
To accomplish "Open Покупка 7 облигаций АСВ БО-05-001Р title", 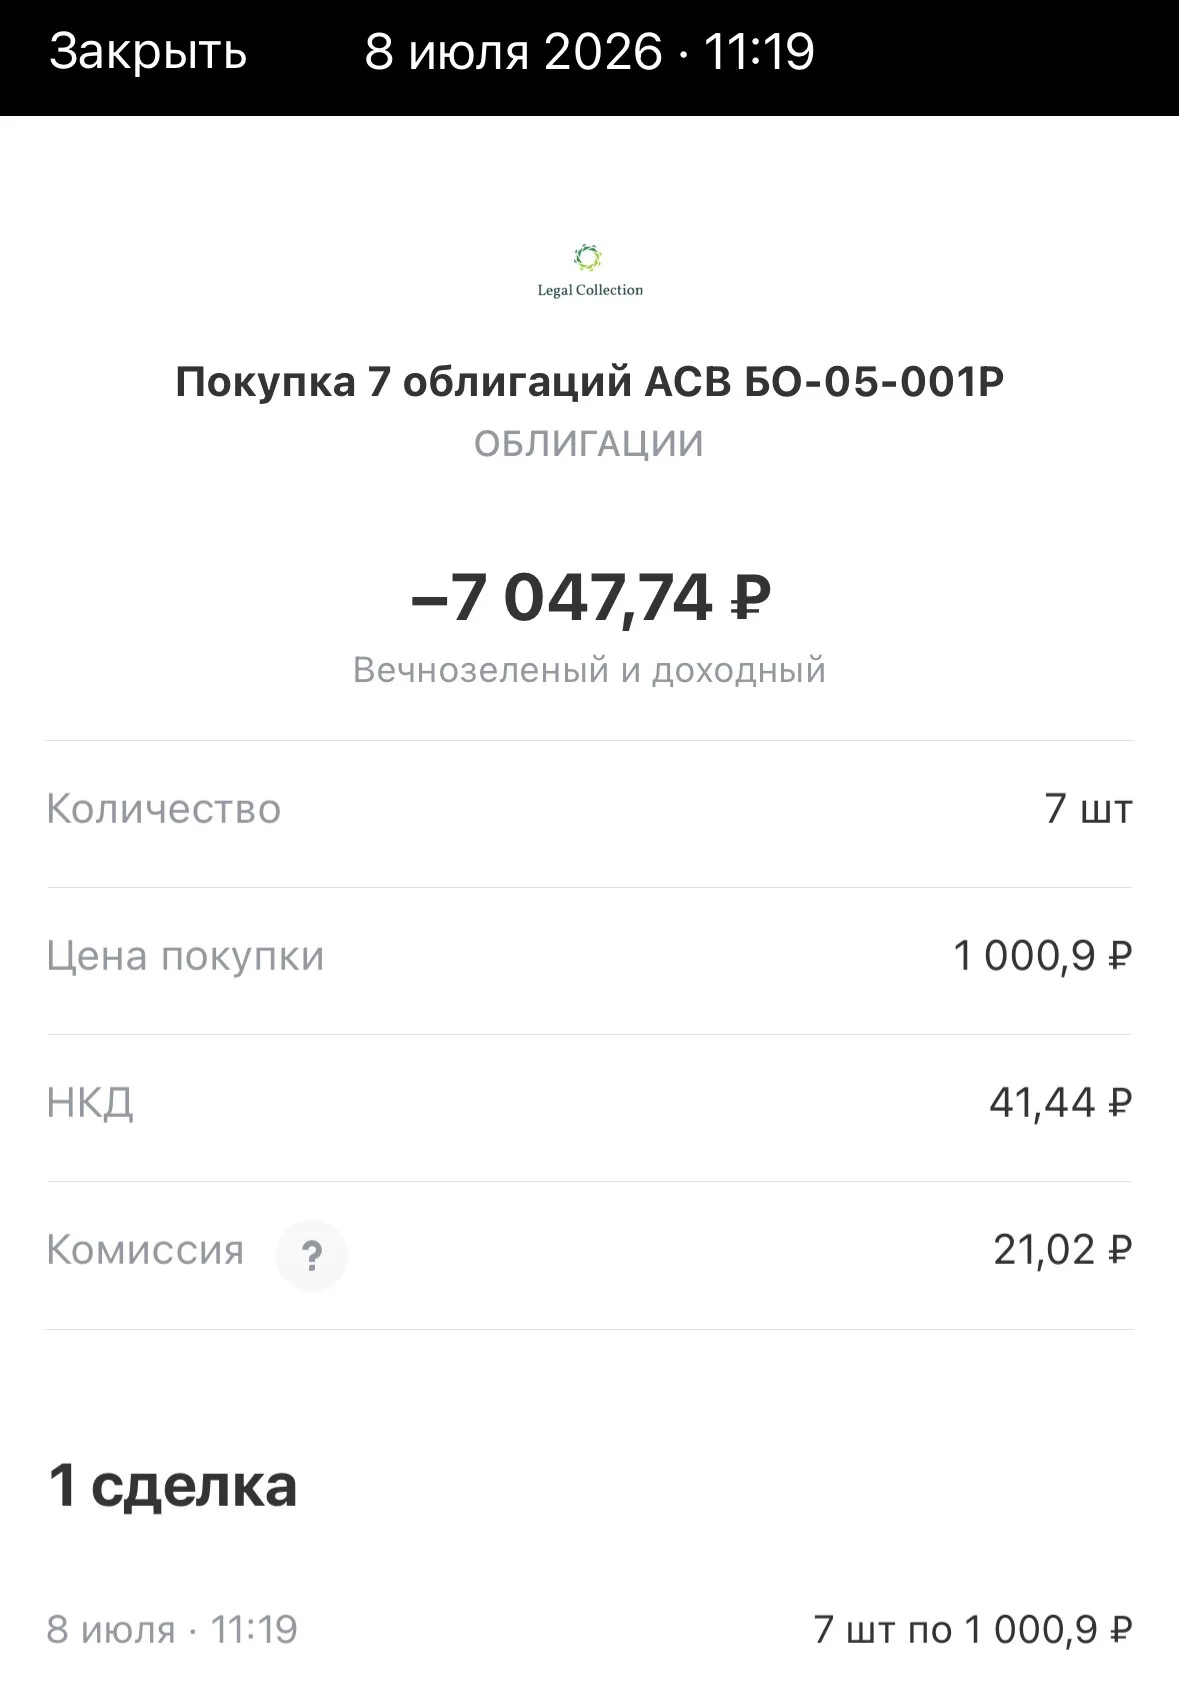I will (x=590, y=382).
